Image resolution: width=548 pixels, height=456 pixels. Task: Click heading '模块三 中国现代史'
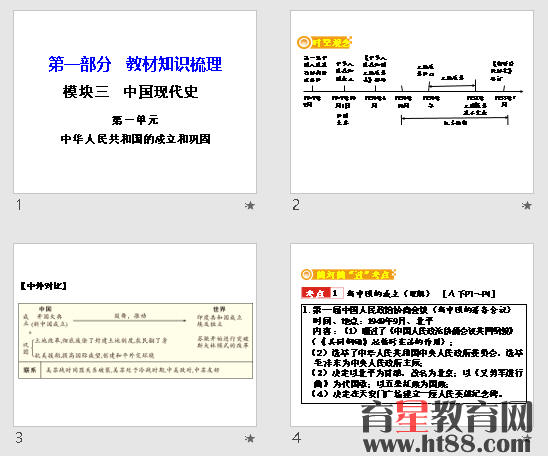(130, 92)
